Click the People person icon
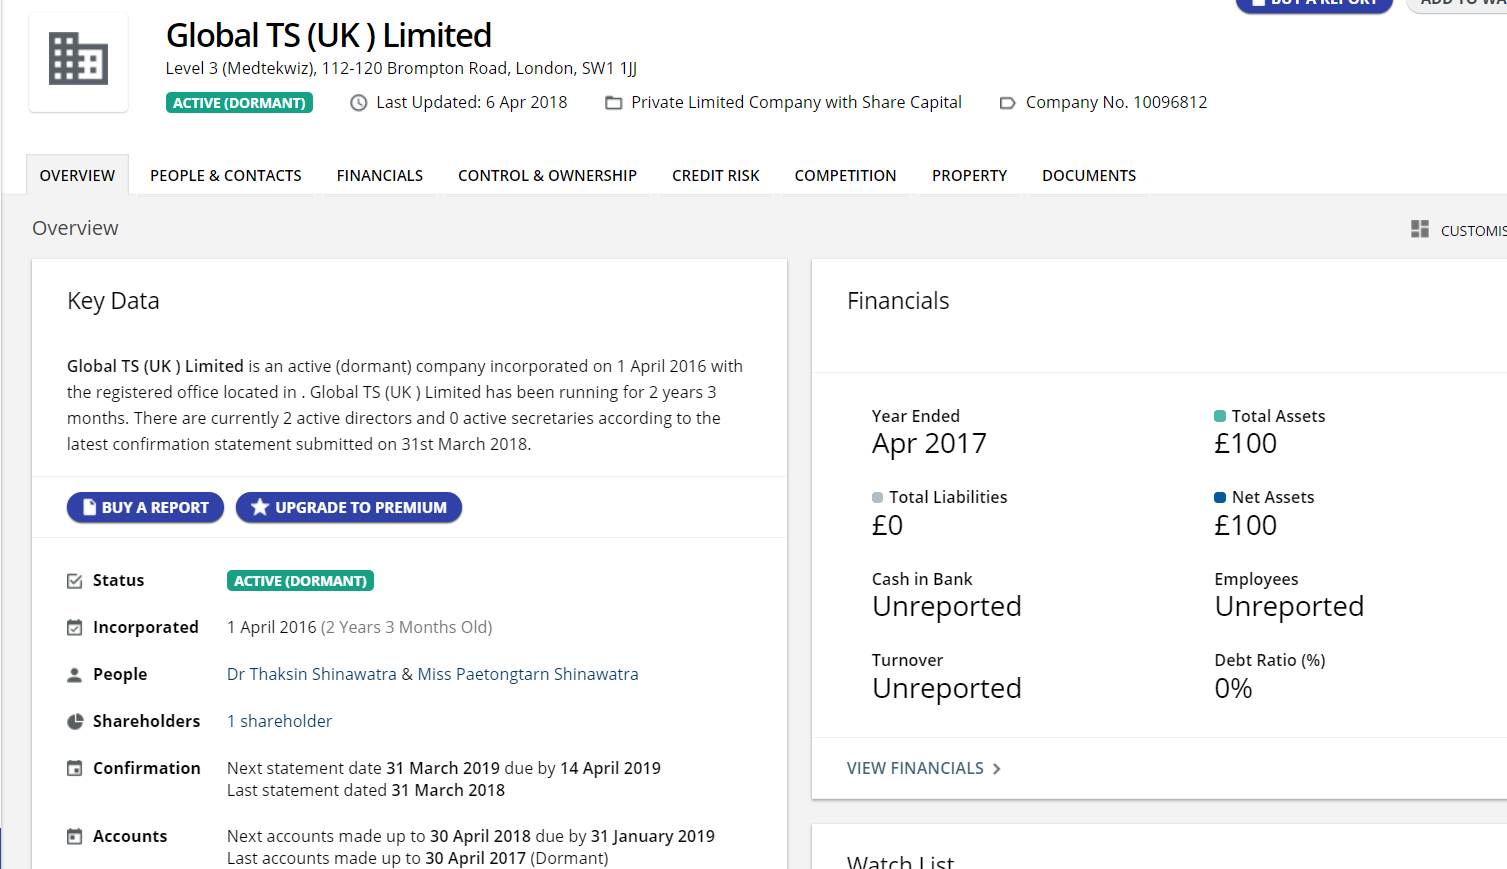The image size is (1507, 869). coord(75,675)
